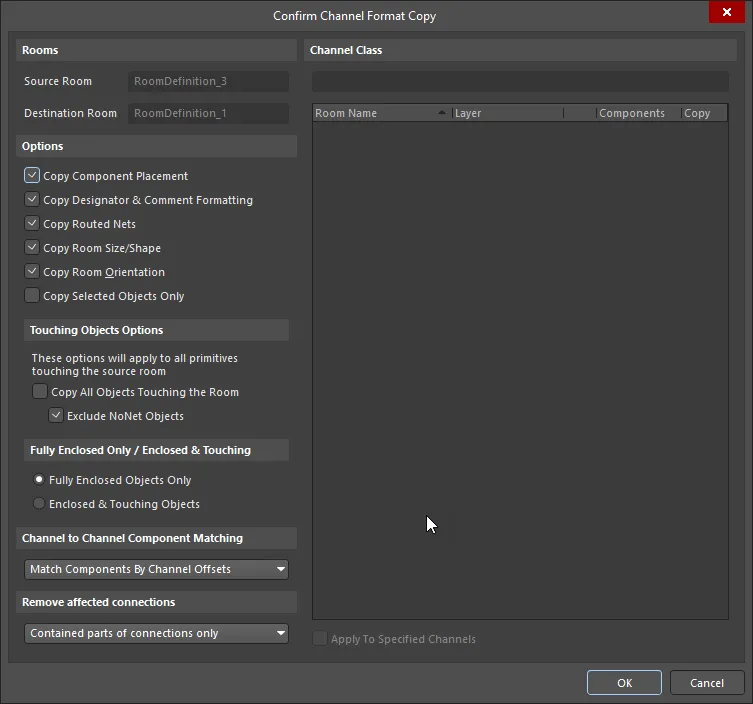
Task: Click the Room Name sort arrow
Action: [x=441, y=113]
